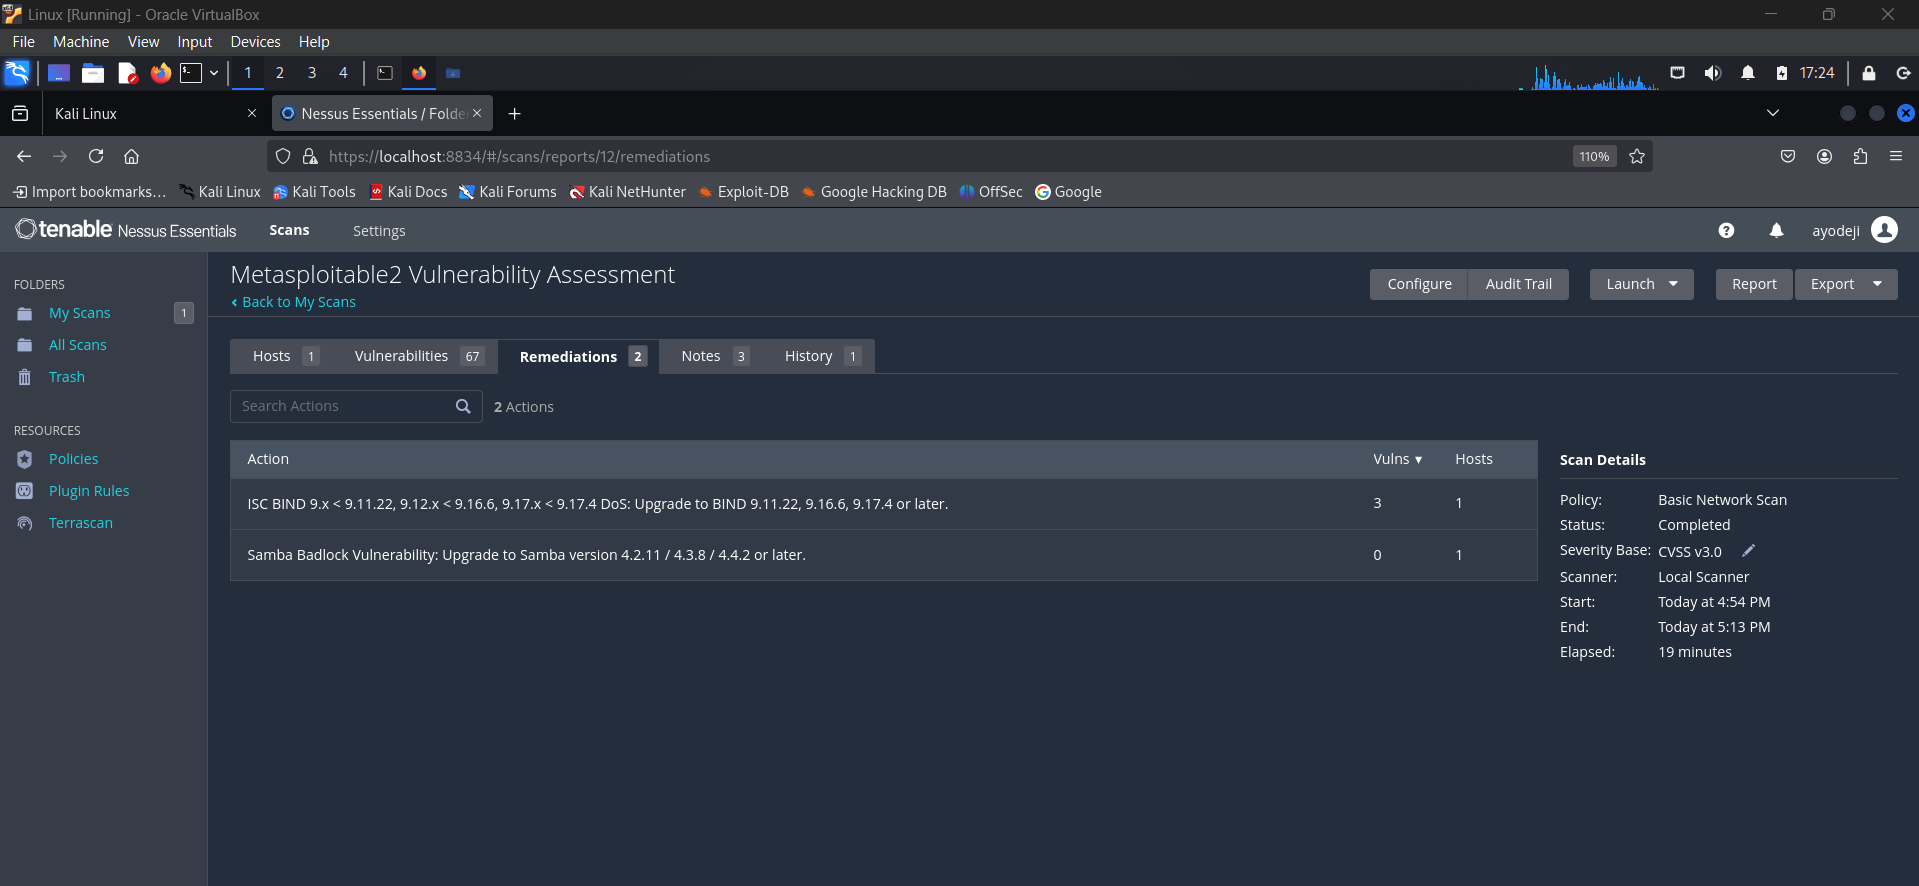Viewport: 1919px width, 886px height.
Task: Open the Policies resource
Action: point(74,459)
